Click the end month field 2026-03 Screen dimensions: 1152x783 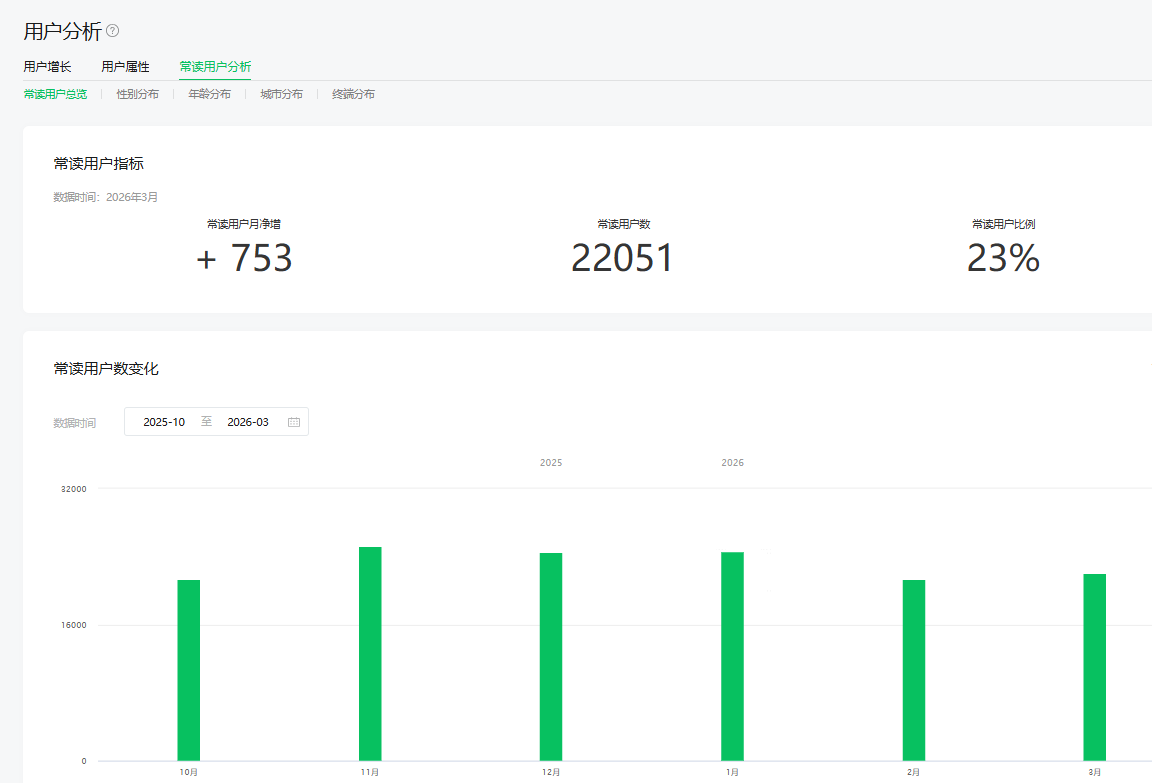248,422
